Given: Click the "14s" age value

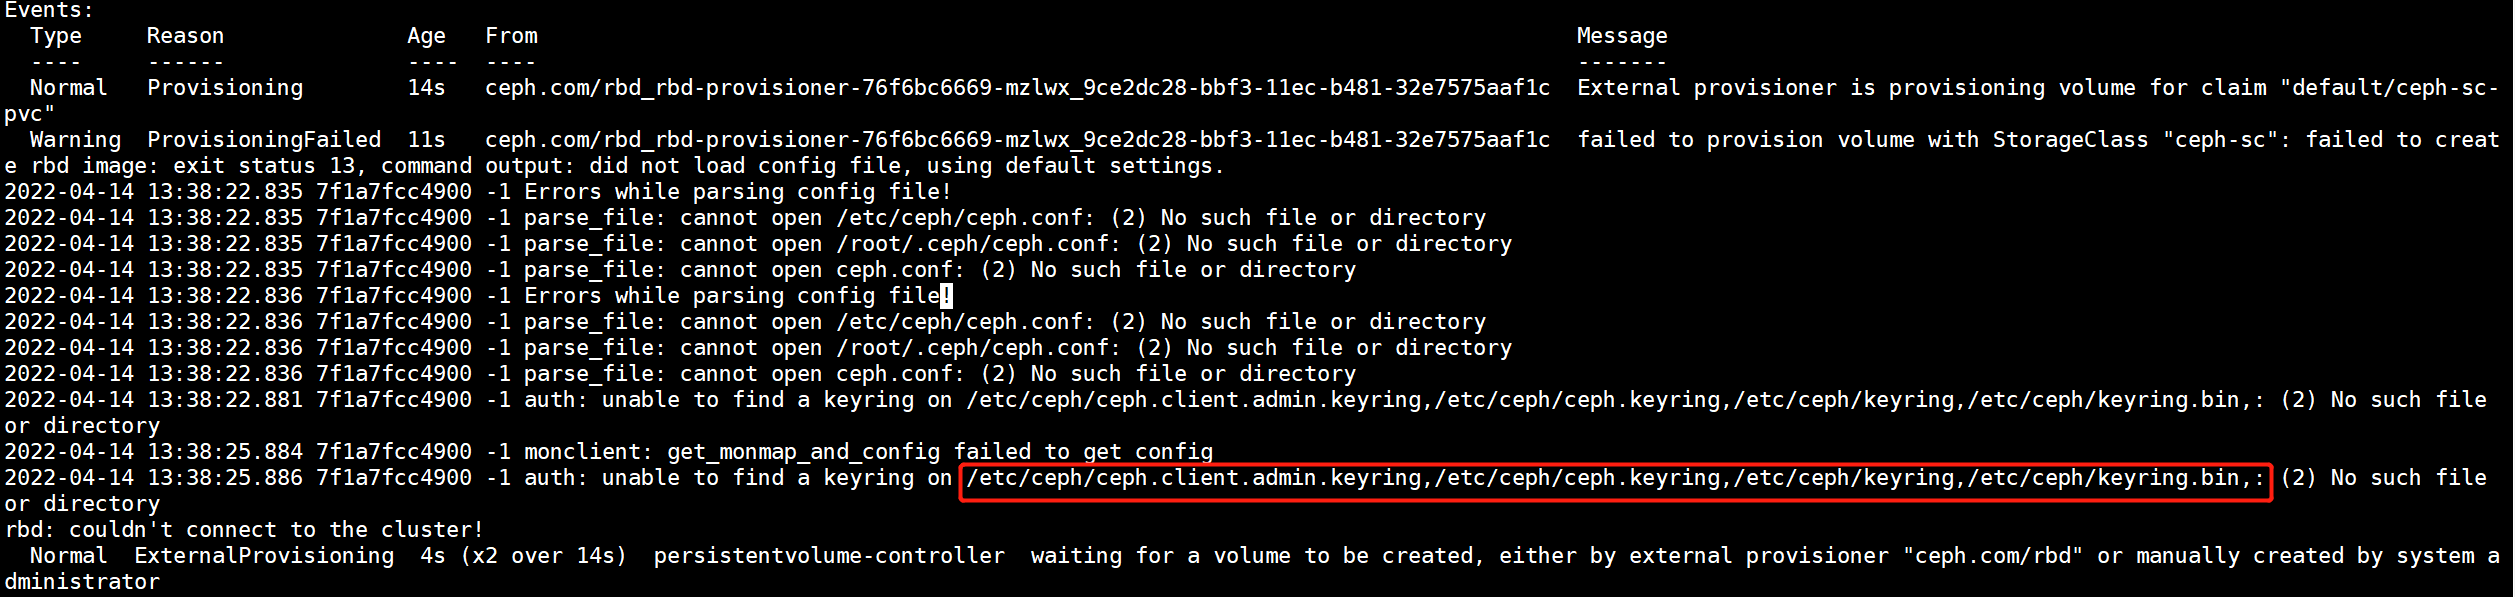Looking at the screenshot, I should coord(426,88).
